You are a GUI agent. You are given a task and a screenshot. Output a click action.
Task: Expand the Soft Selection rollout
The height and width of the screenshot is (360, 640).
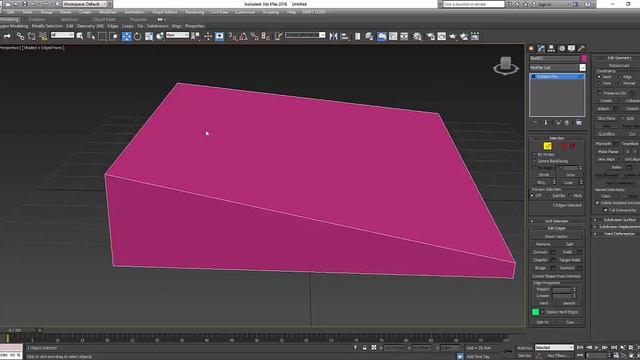click(x=556, y=221)
